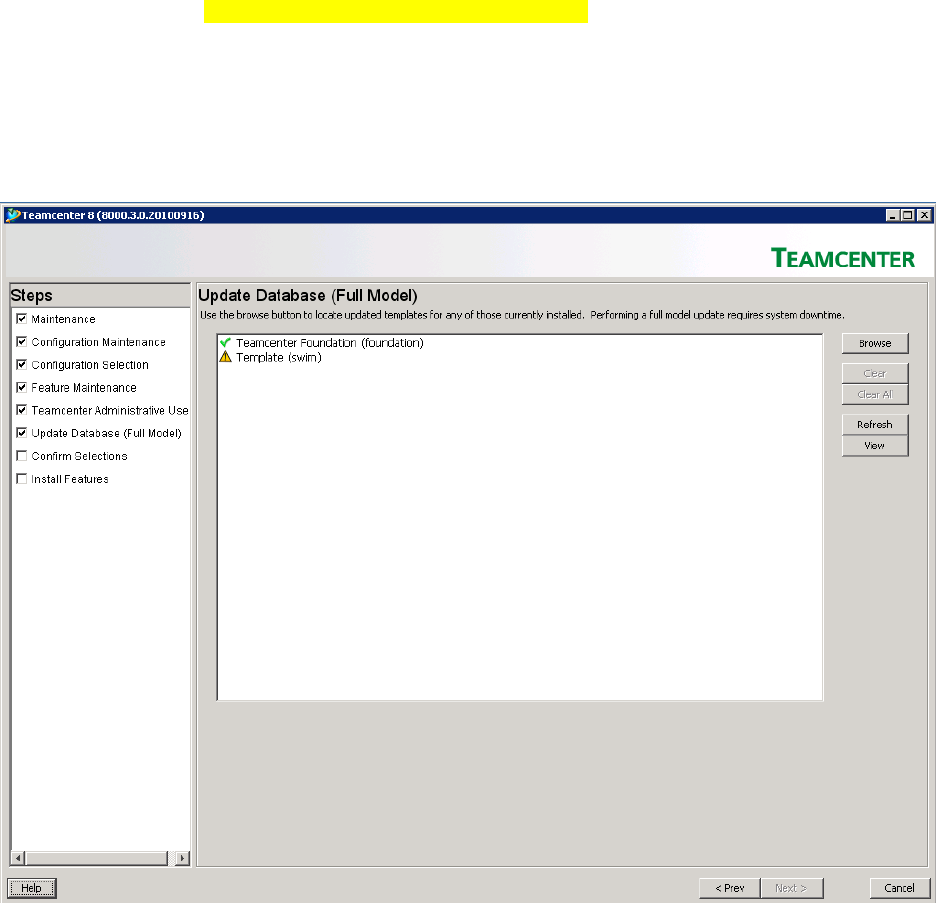Select the Template (swim) entry
Viewport: 936px width, 903px height.
[x=279, y=357]
